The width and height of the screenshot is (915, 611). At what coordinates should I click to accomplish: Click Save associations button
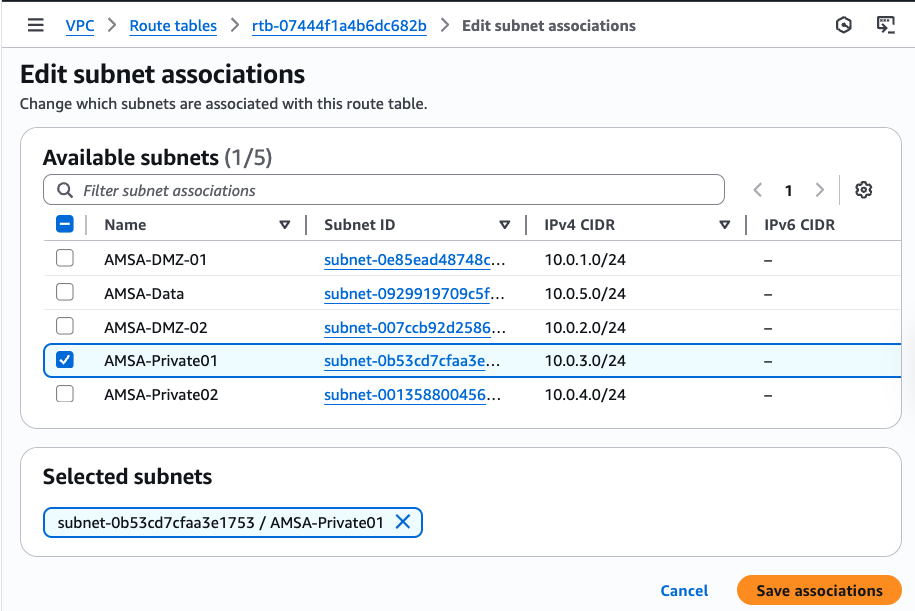pos(819,590)
